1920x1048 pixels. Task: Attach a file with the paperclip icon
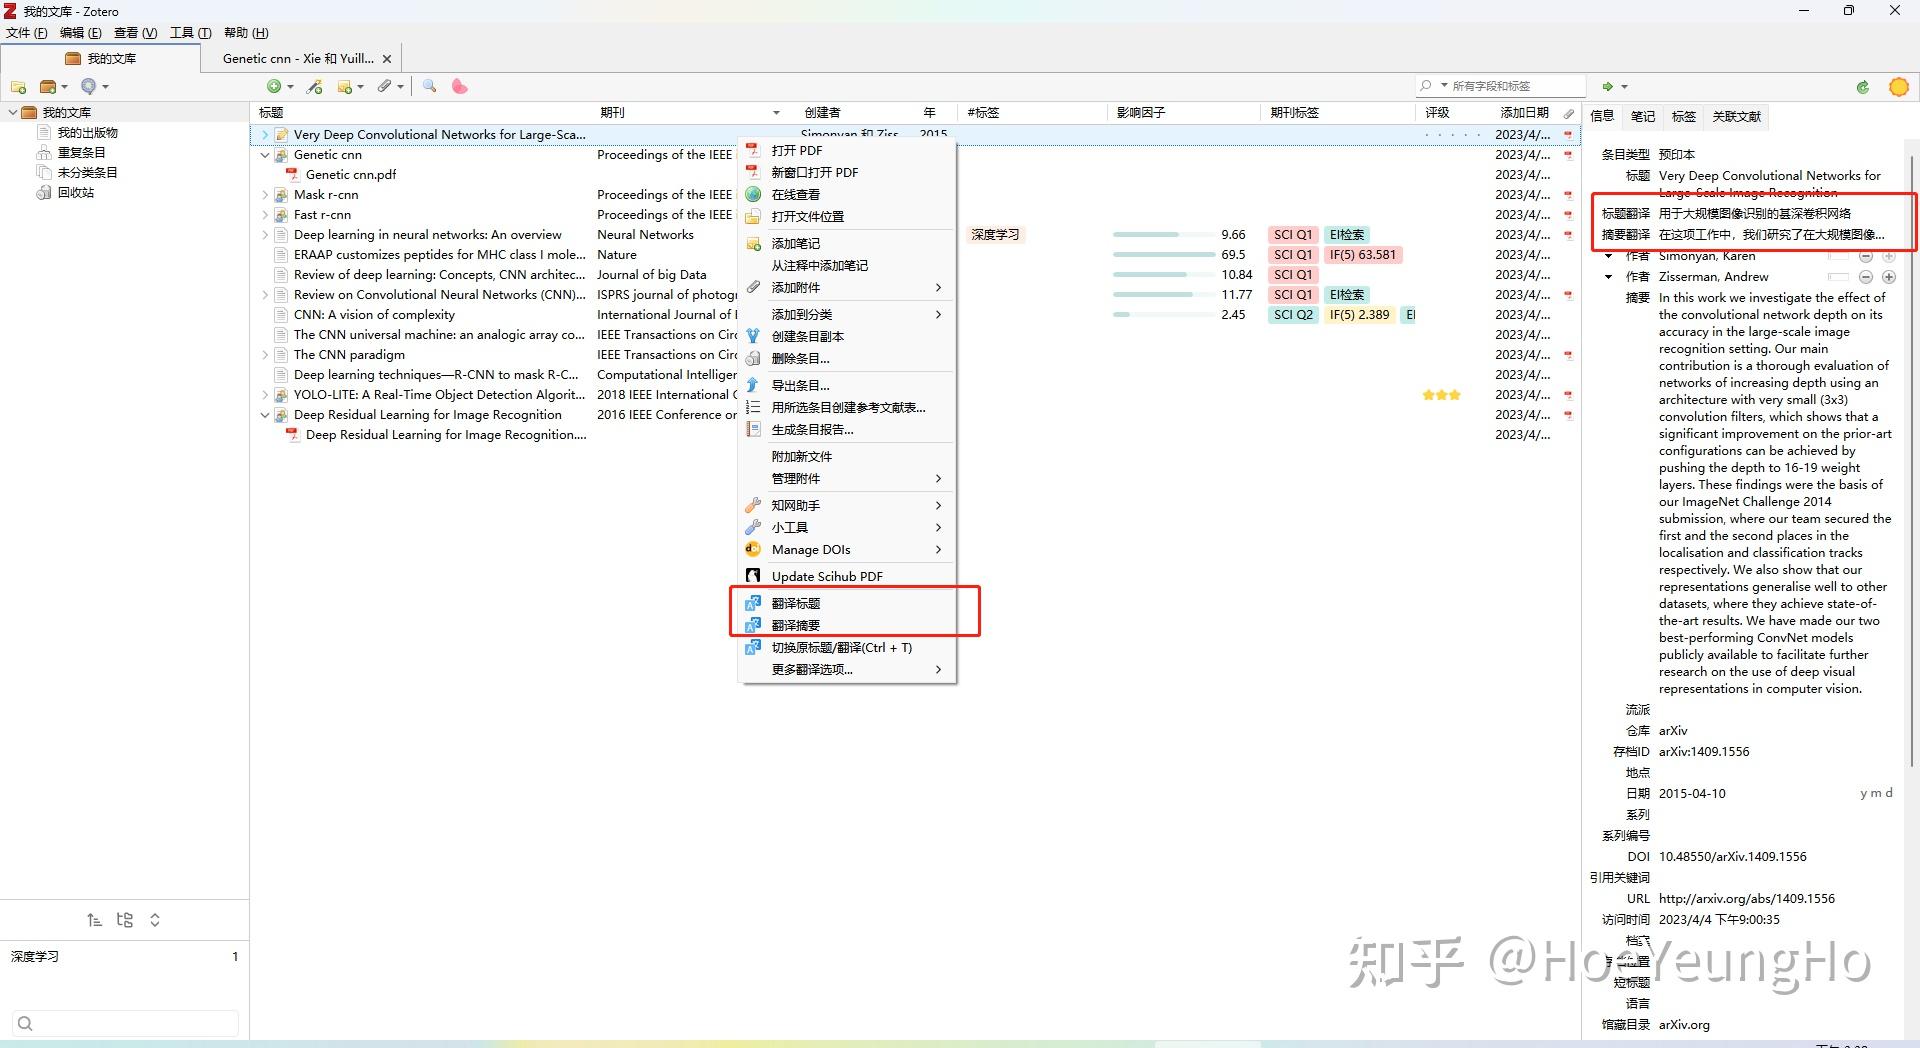[x=386, y=87]
